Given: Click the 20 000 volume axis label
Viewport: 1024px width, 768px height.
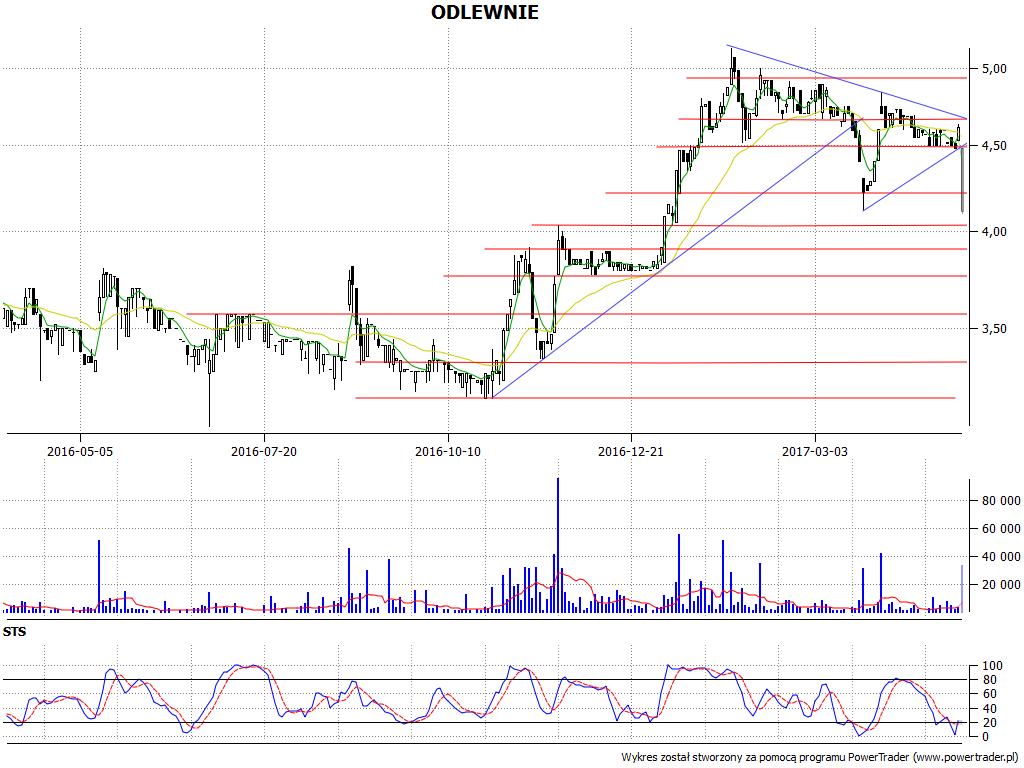Looking at the screenshot, I should coord(999,585).
